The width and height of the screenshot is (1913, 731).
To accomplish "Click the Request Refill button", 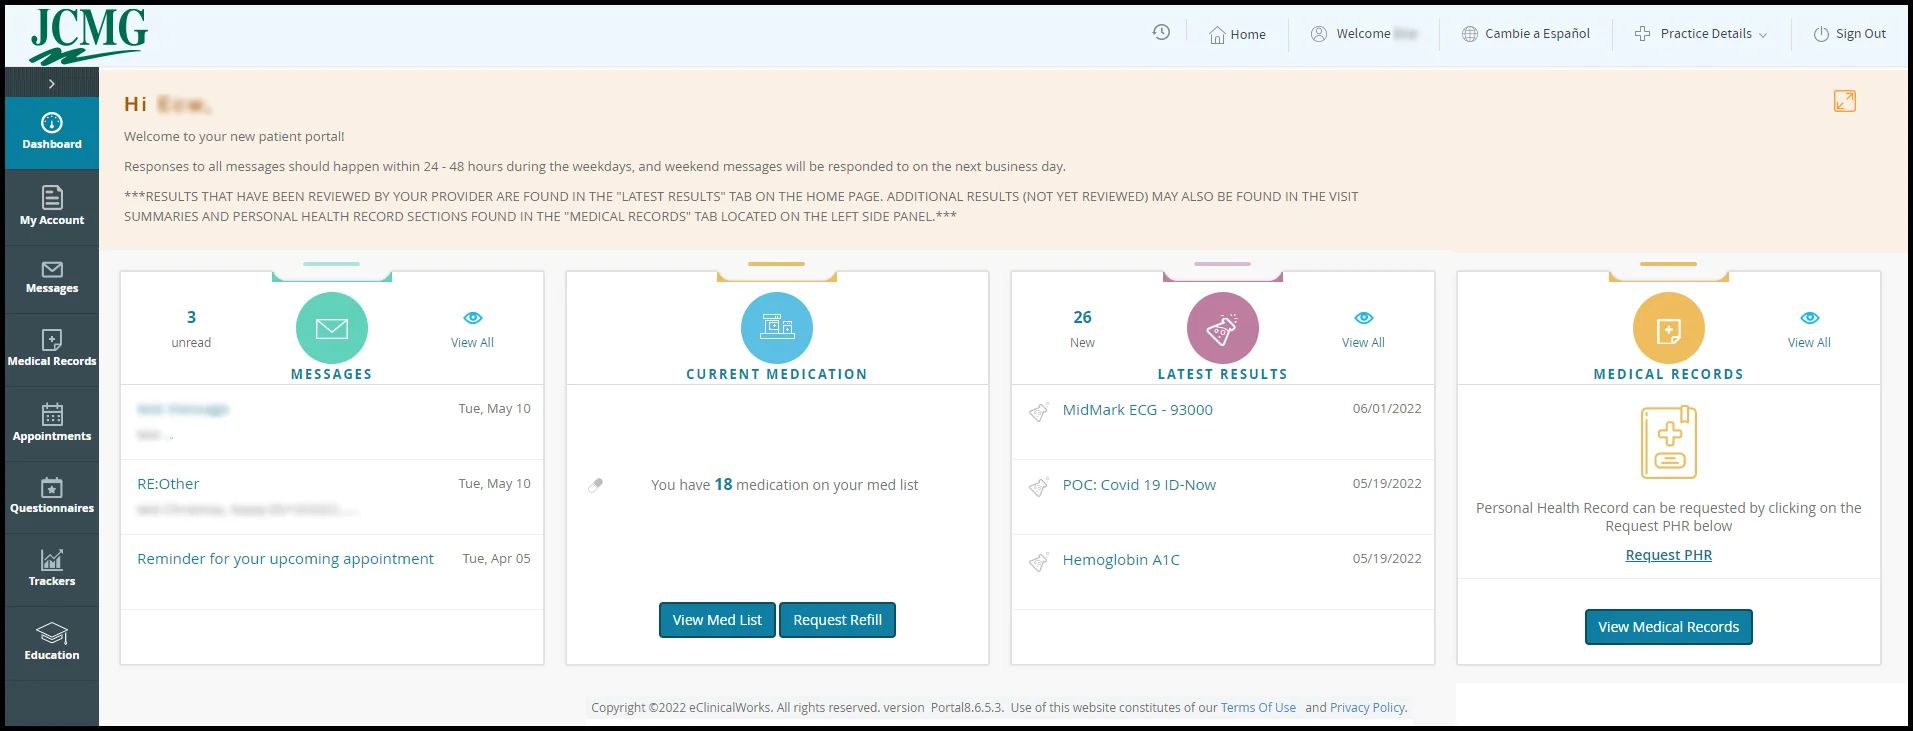I will 837,620.
